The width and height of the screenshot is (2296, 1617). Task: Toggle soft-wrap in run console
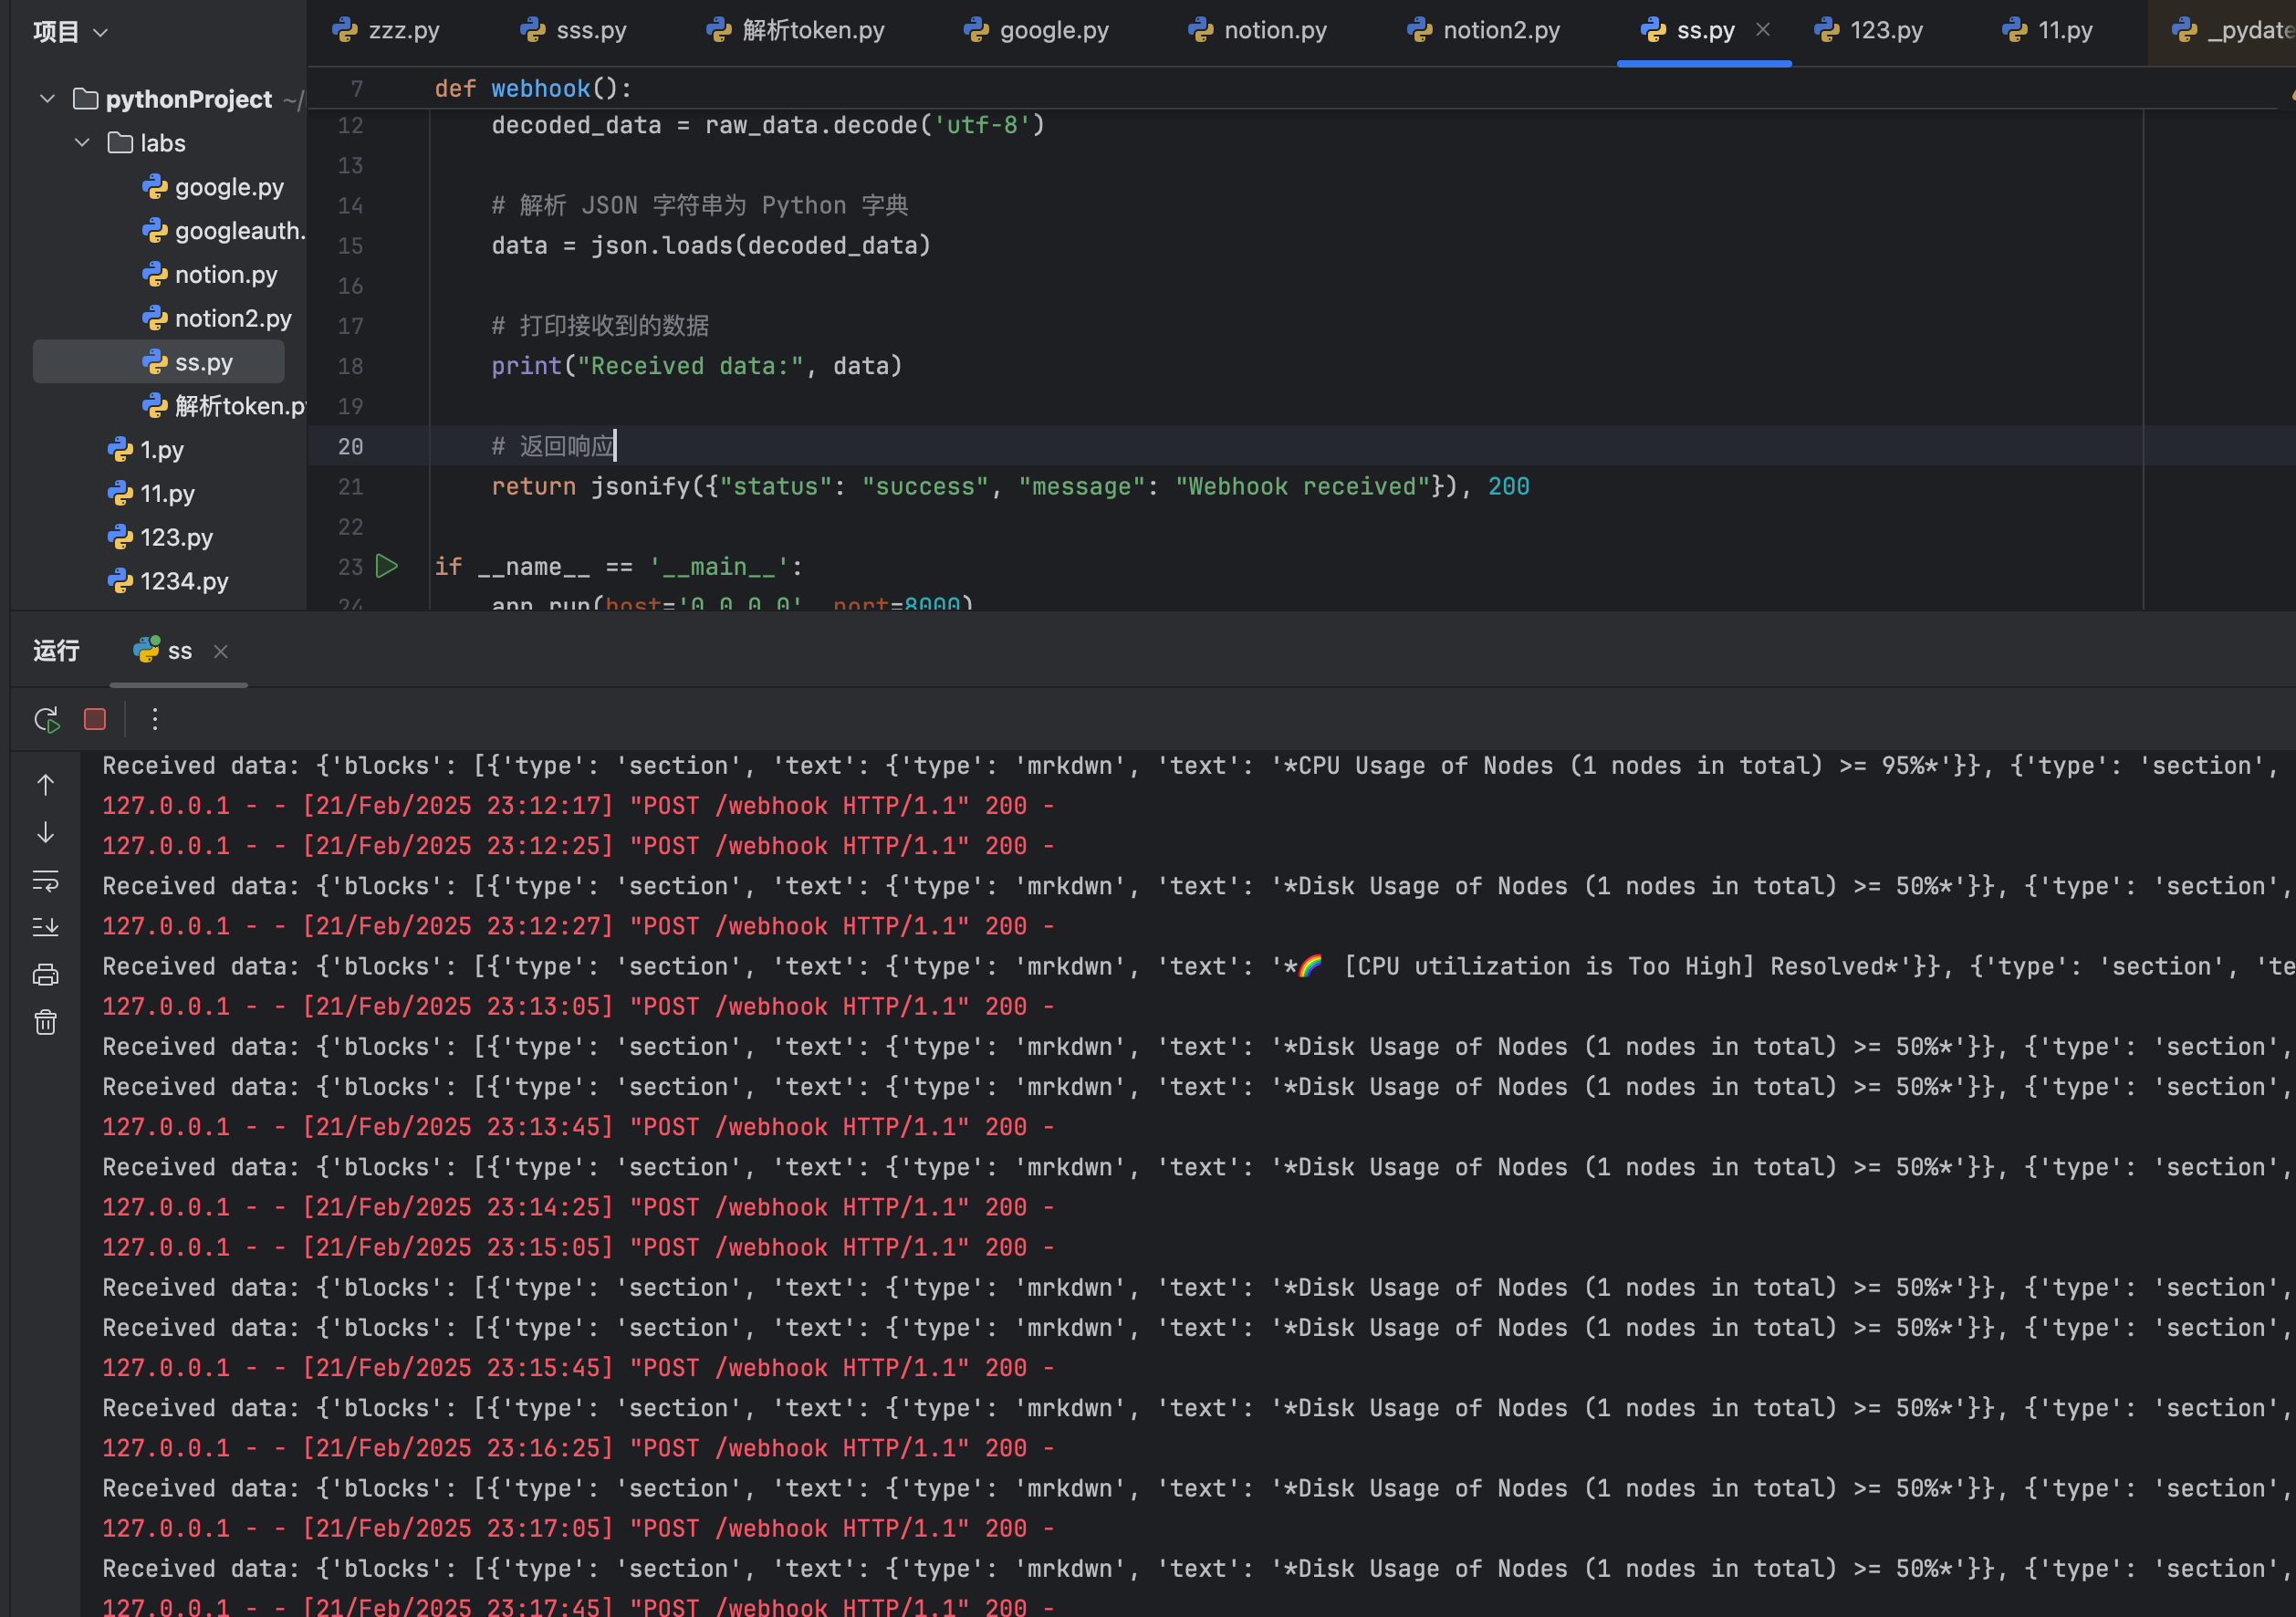[x=46, y=881]
